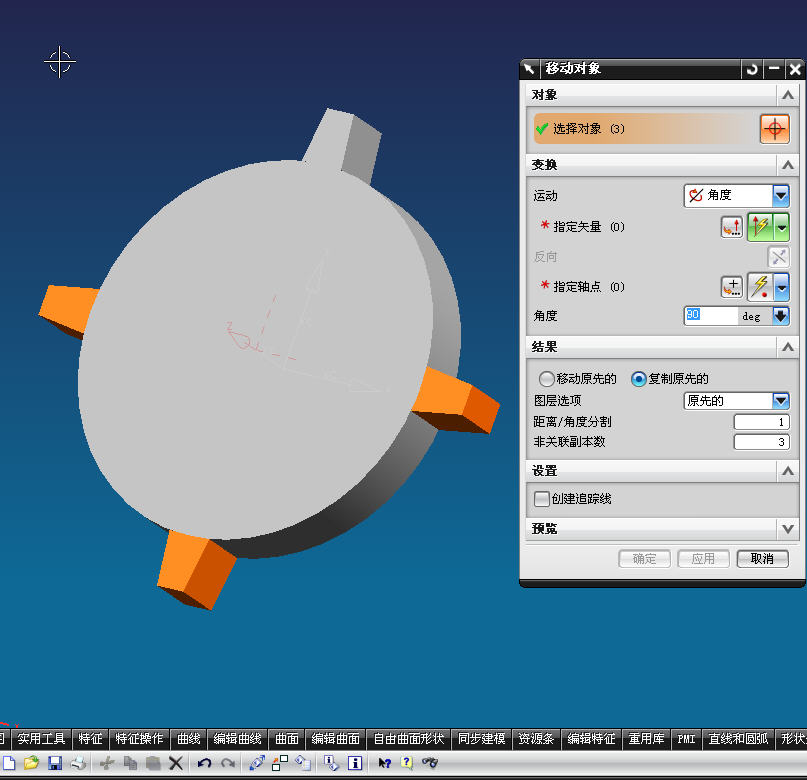The height and width of the screenshot is (780, 807).
Task: Click the Cut scissors icon
Action: (107, 763)
